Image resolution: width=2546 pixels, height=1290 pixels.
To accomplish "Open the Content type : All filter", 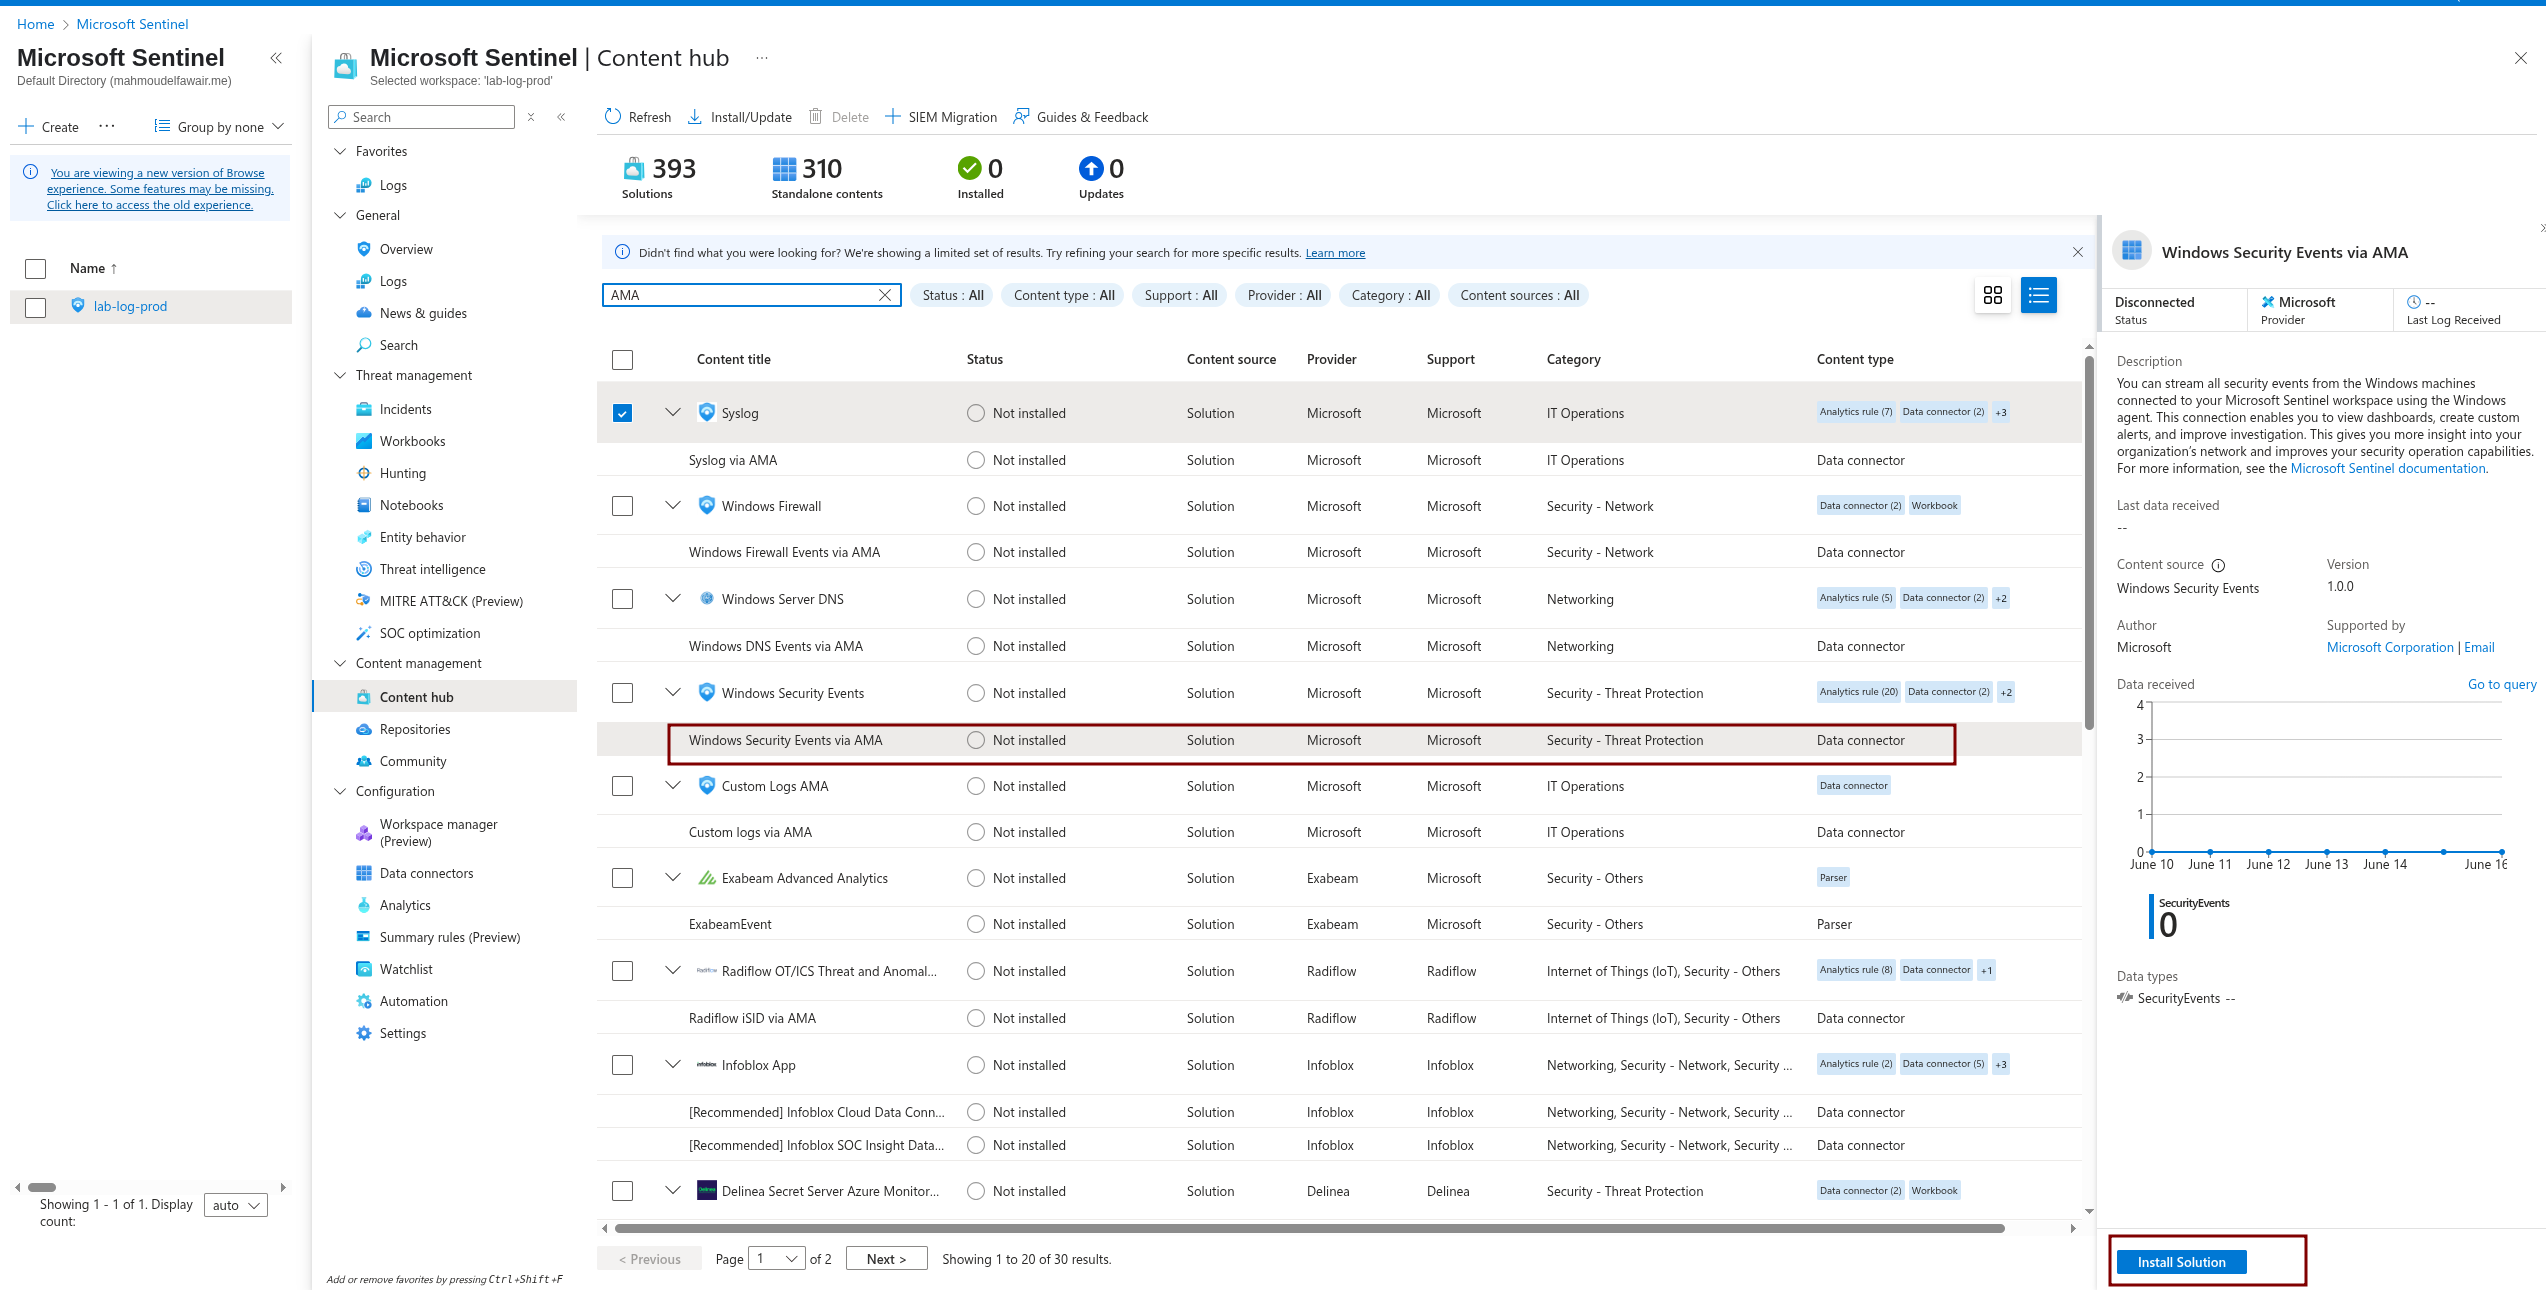I will (1064, 295).
